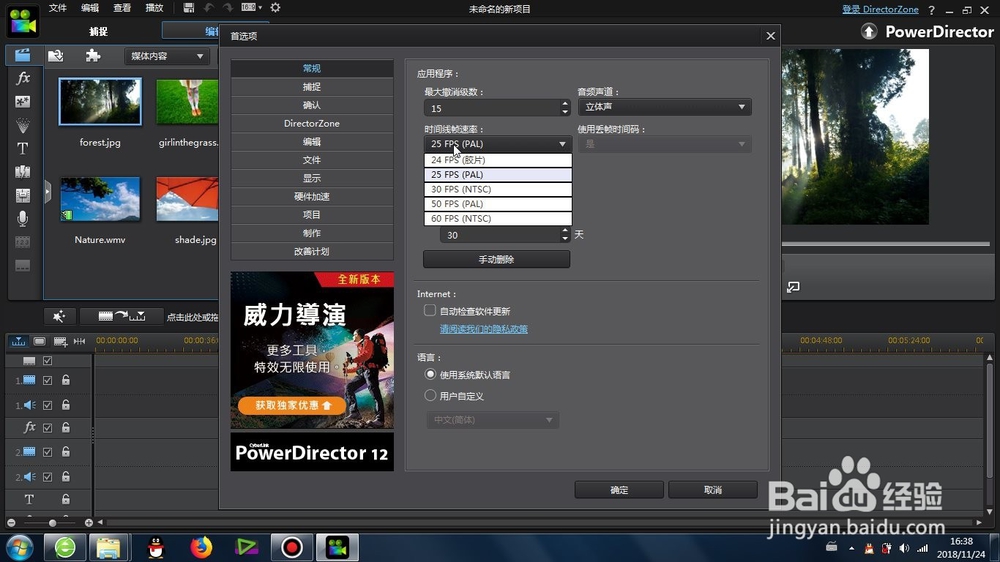Open the PiP Objects Room icon
This screenshot has width=1000, height=562.
[22, 101]
